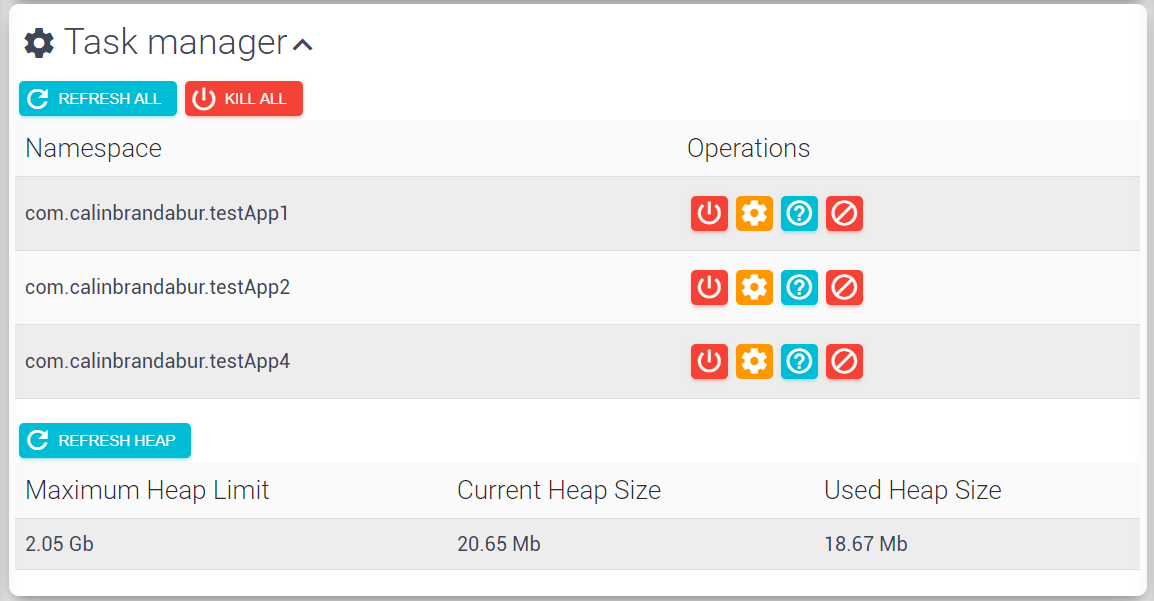This screenshot has height=601, width=1154.
Task: Click the Refresh All button
Action: 98,99
